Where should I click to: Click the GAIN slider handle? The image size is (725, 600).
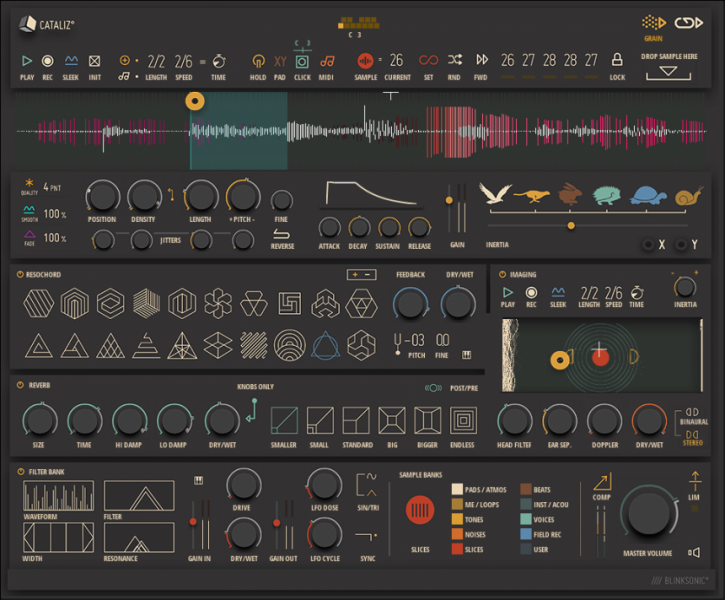tap(449, 200)
